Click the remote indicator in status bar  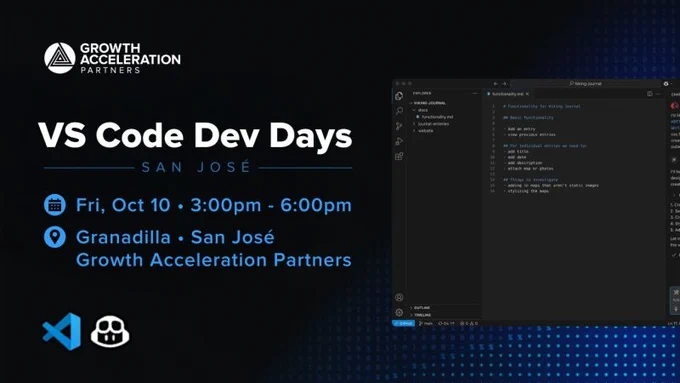tap(404, 324)
